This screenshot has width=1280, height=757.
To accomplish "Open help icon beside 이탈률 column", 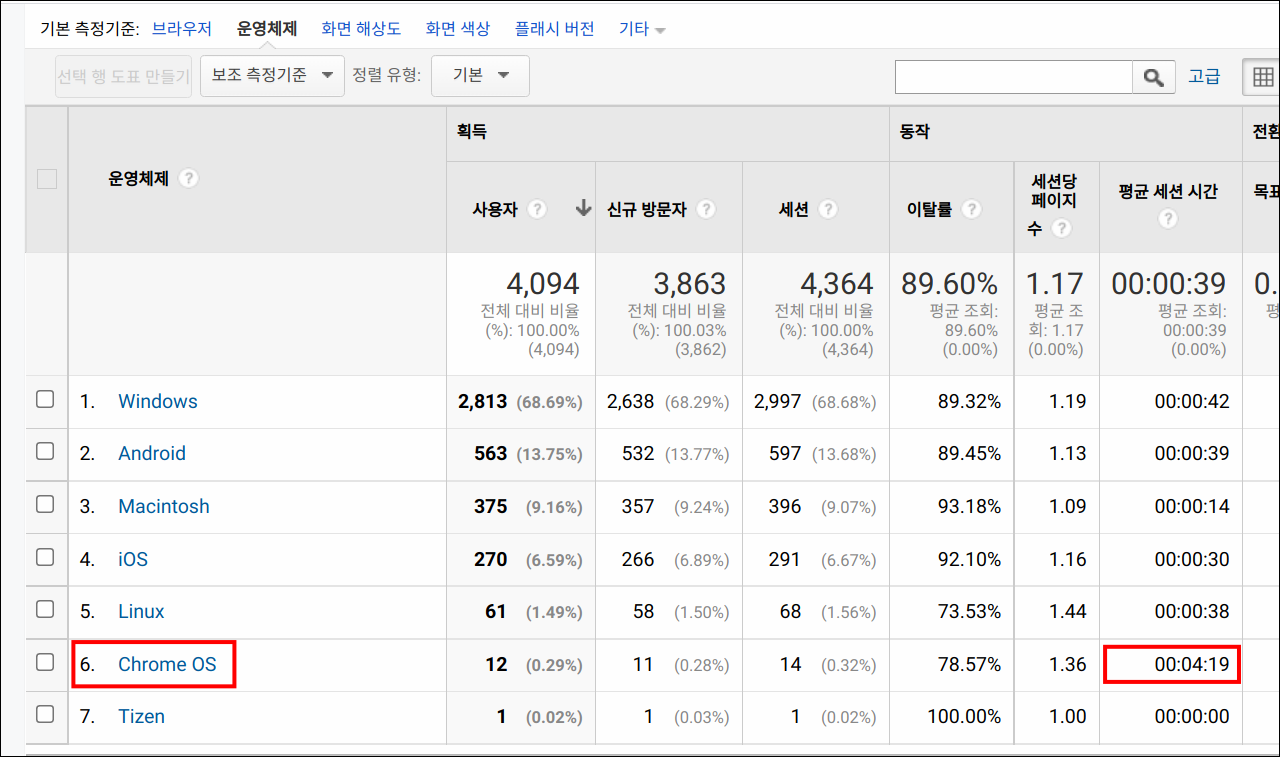I will pos(972,210).
